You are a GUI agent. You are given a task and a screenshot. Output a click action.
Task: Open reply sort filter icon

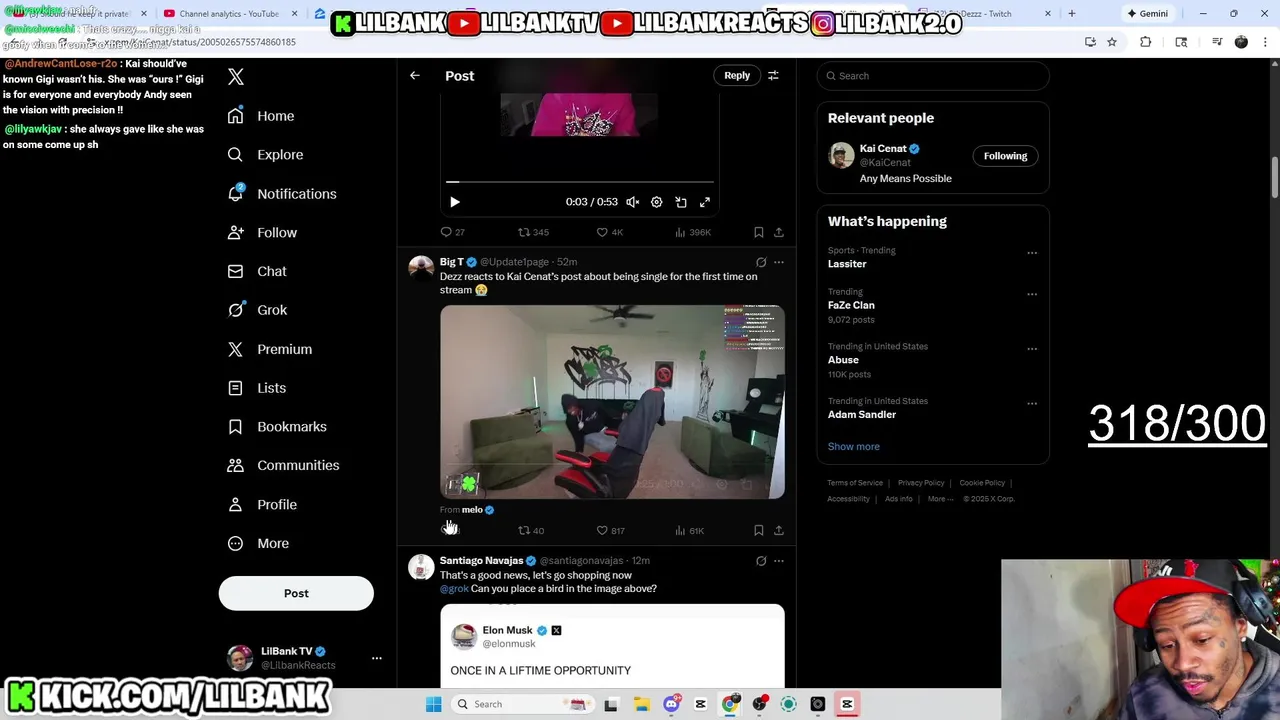[773, 76]
